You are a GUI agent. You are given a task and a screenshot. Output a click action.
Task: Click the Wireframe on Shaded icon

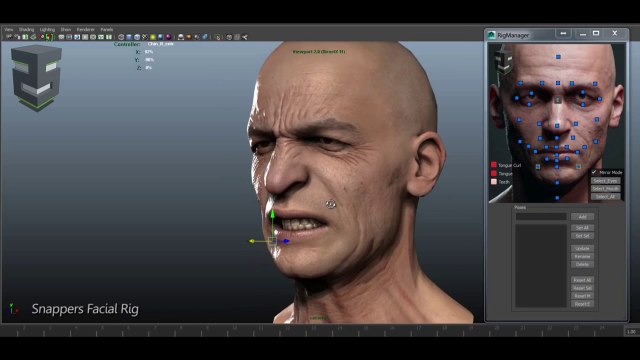point(144,37)
